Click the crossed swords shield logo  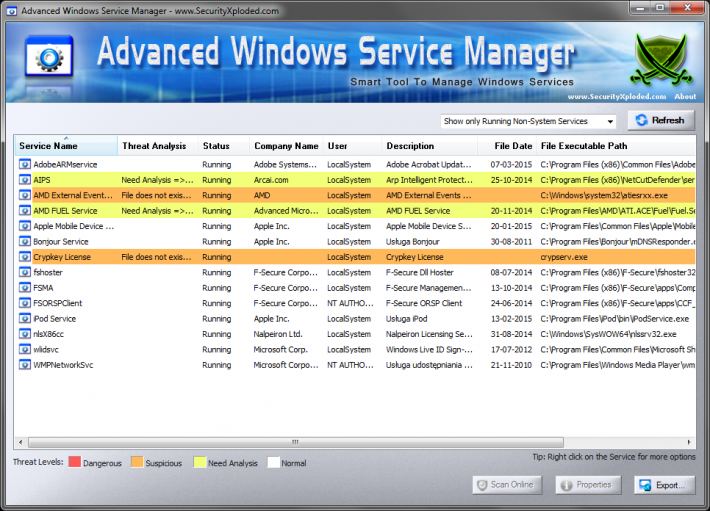point(661,60)
